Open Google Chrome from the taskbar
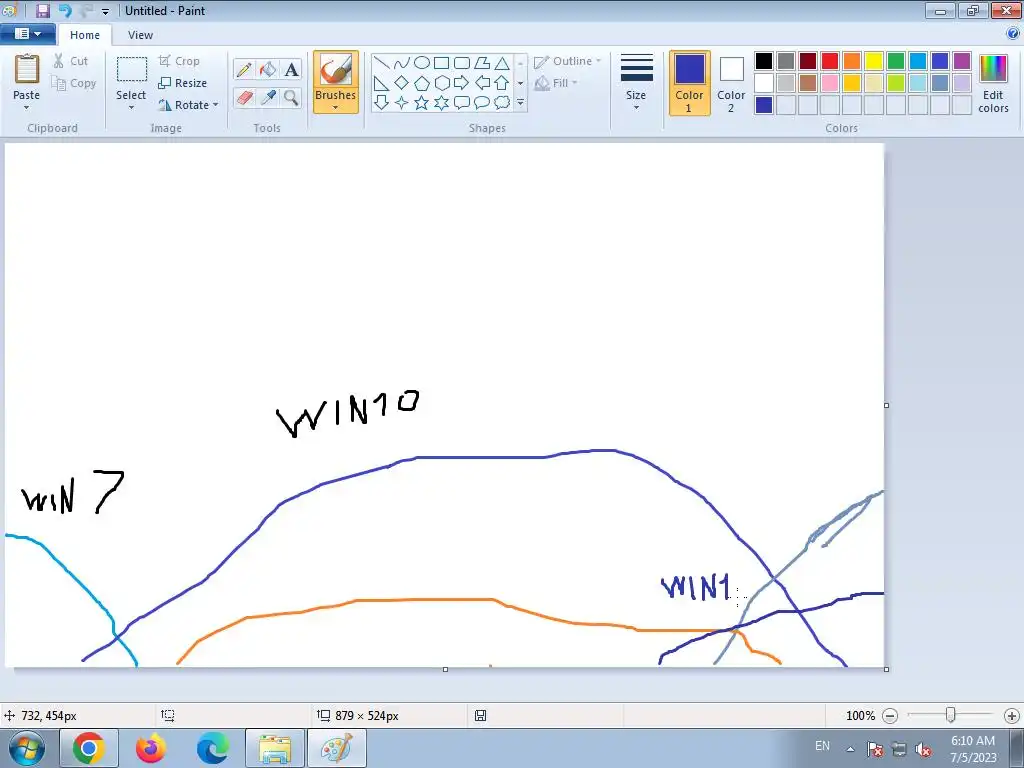Screen dimensions: 1024x768 [x=89, y=748]
